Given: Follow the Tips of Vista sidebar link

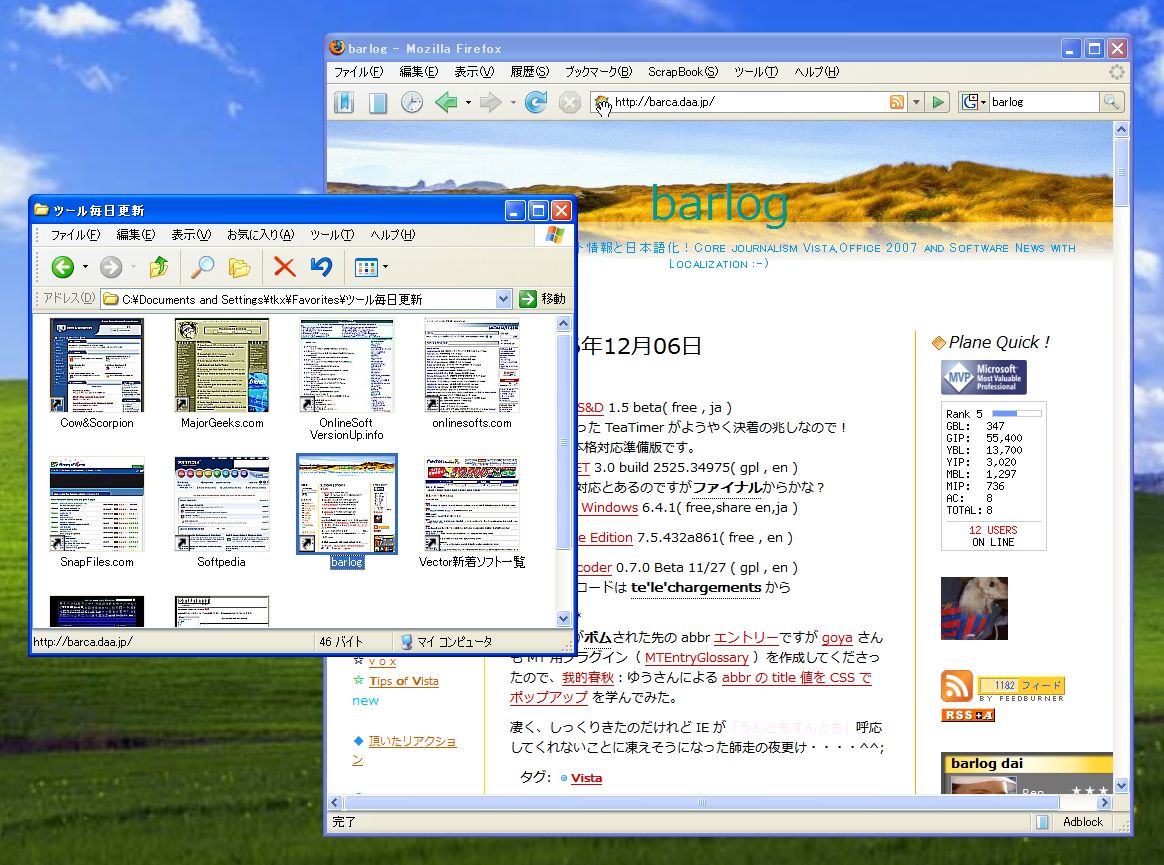Looking at the screenshot, I should point(404,681).
